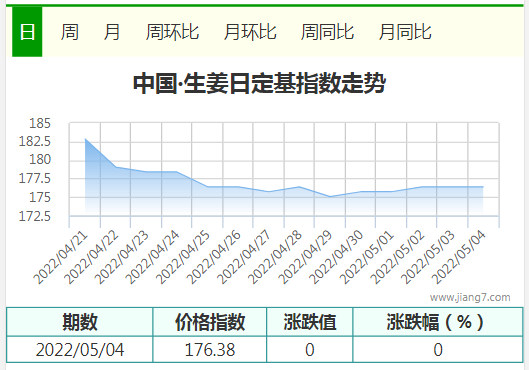Click the chart title 中国·生姜日定基指数走势
529x370 pixels.
point(259,83)
